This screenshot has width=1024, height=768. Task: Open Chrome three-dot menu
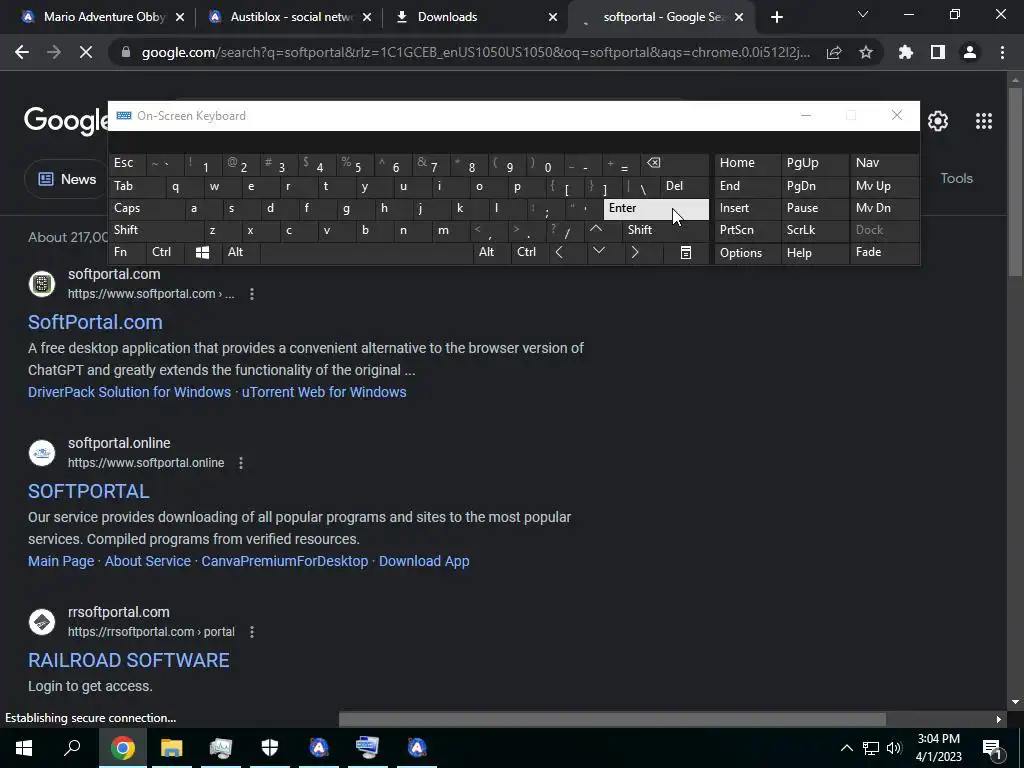[x=1002, y=52]
